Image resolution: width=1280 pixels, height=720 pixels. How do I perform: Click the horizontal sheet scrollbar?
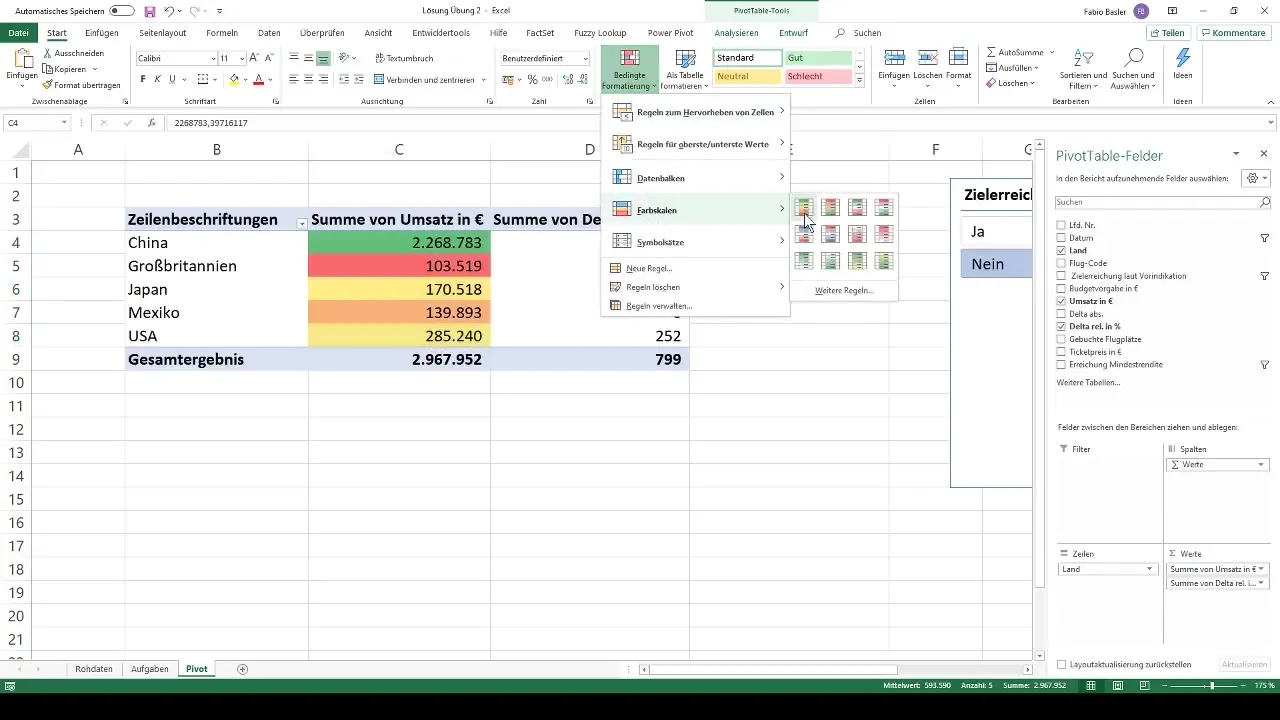tap(836, 669)
